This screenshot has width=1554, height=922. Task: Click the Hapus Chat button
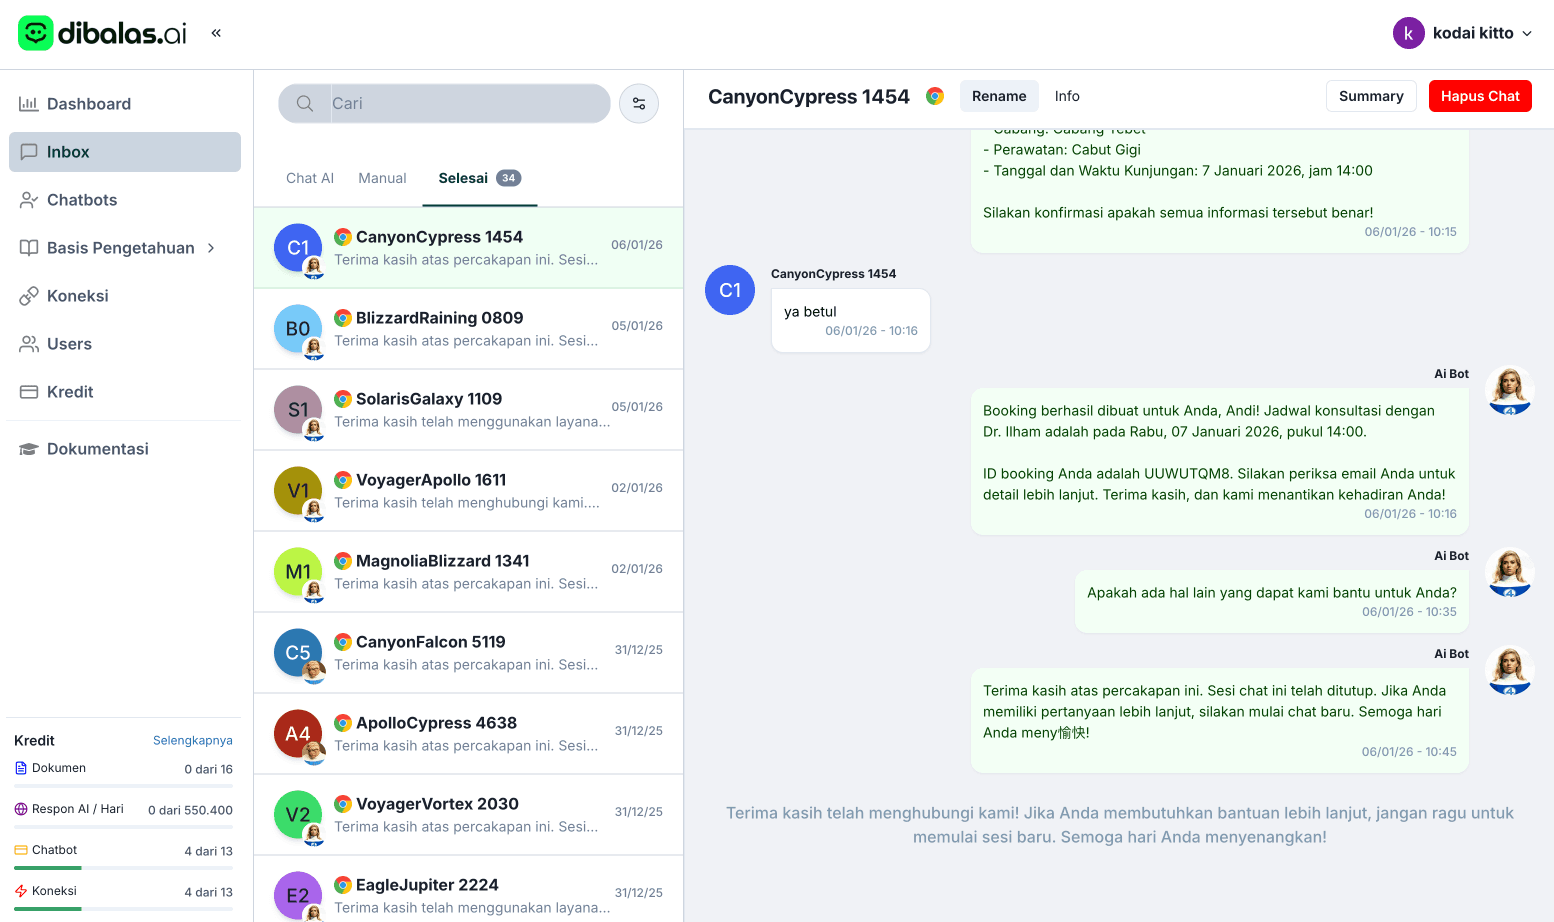pos(1480,95)
